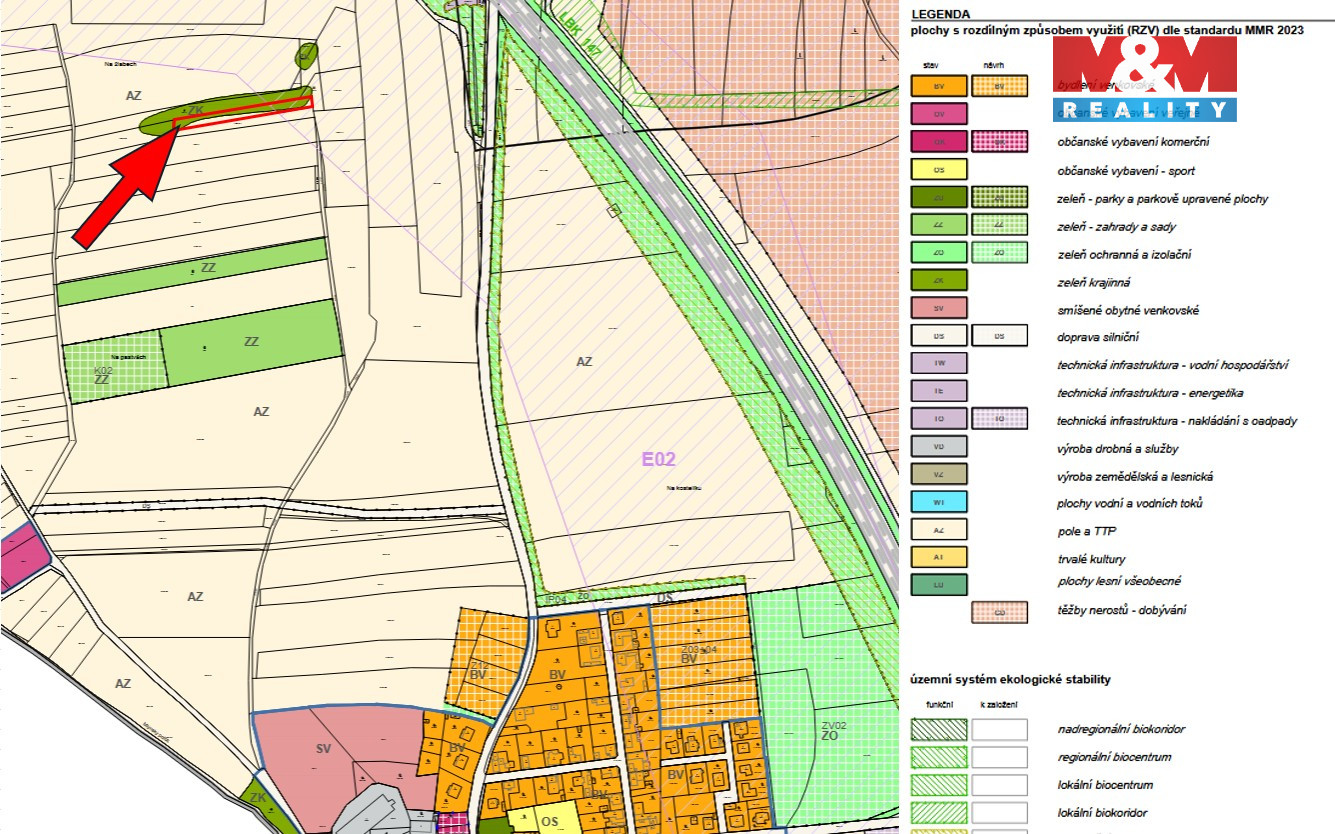
Task: Click the 'LEGENDA' heading
Action: (940, 14)
